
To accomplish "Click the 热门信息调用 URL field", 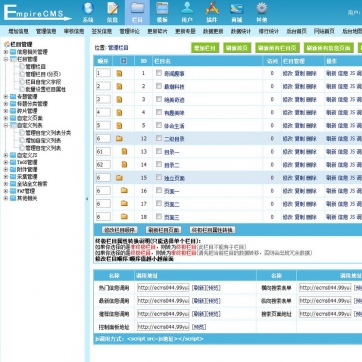I will point(163,288).
